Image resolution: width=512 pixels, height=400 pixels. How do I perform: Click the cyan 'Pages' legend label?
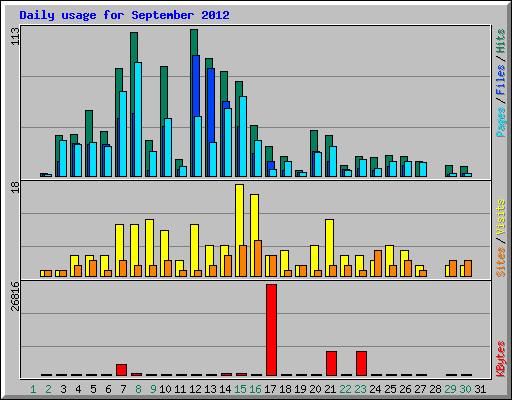tap(501, 122)
